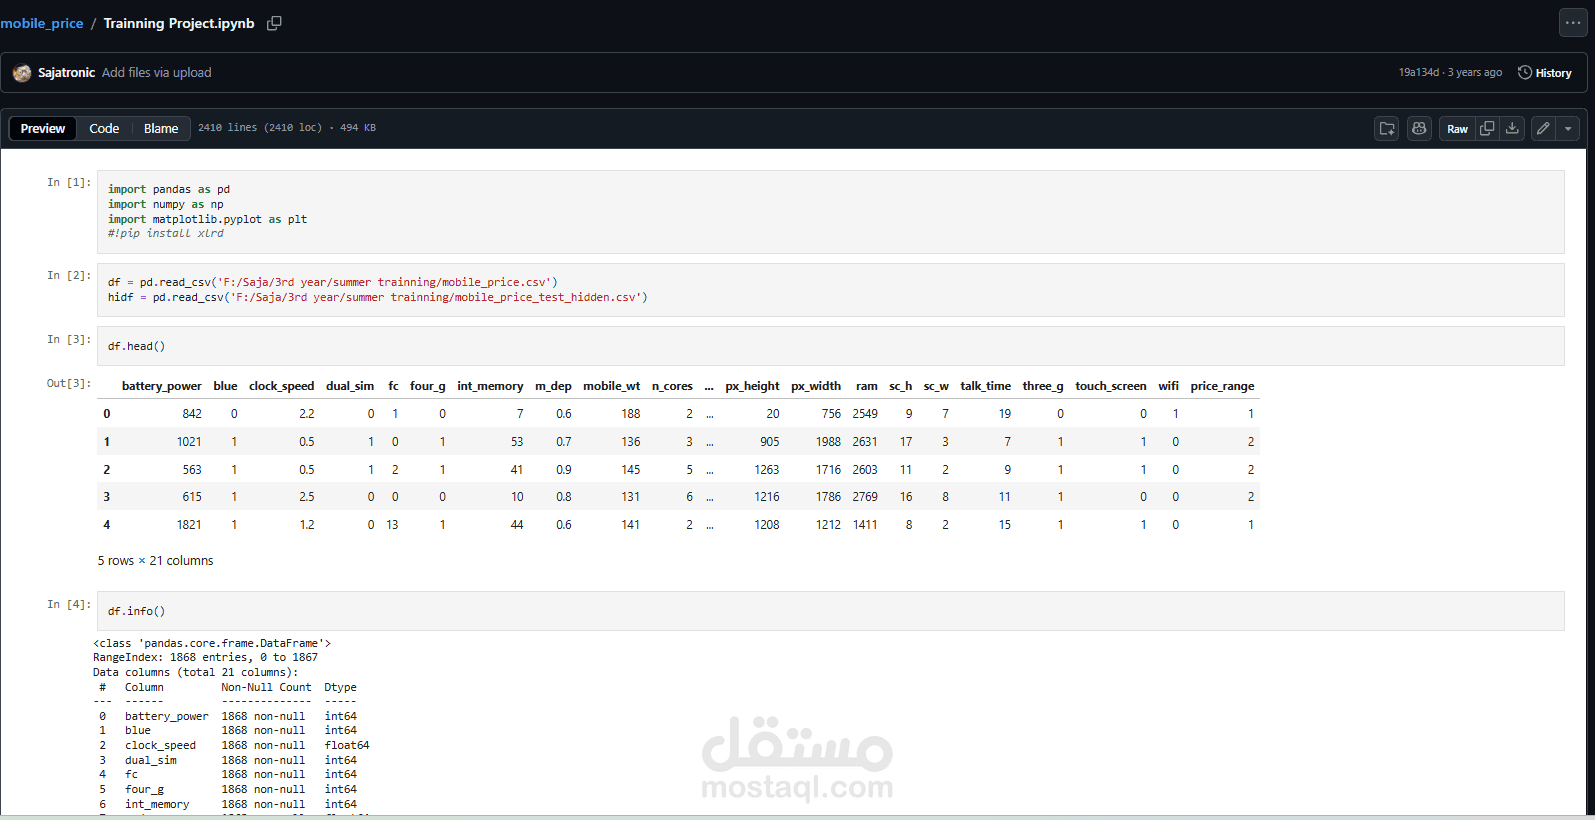Switch to the Preview tab
The width and height of the screenshot is (1595, 820).
tap(43, 129)
